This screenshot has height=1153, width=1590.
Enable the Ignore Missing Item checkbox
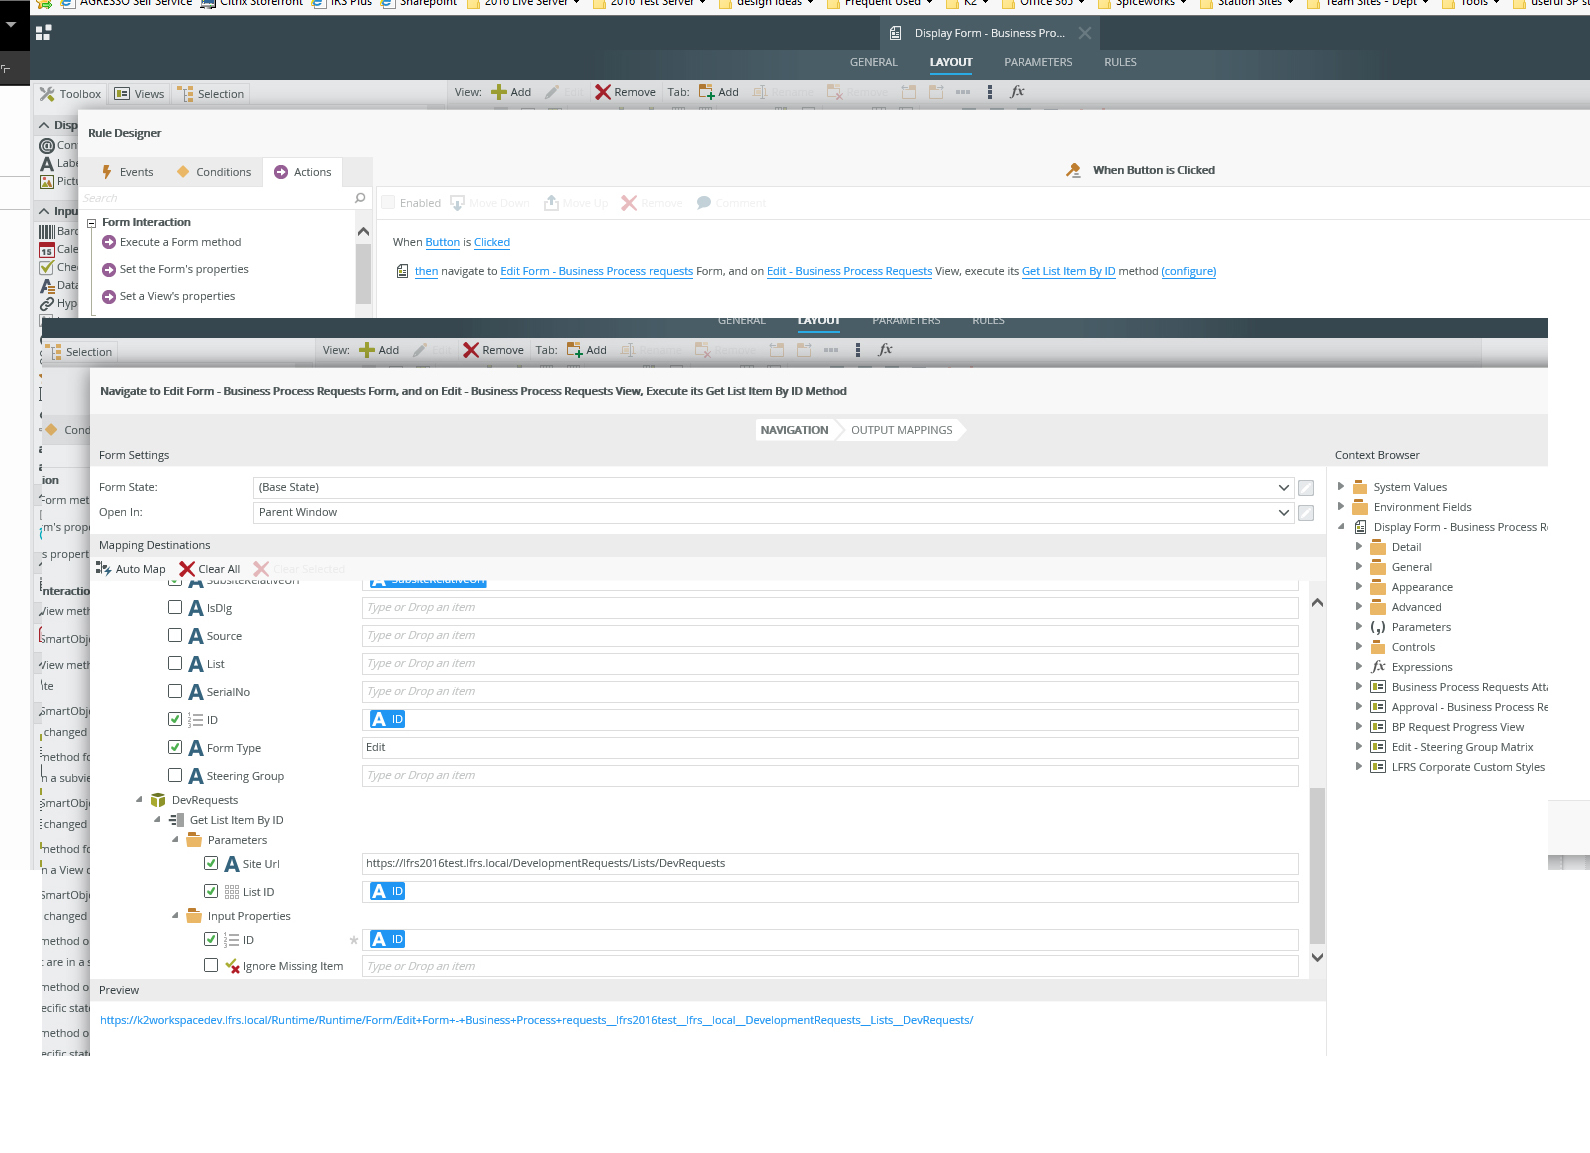[x=211, y=965]
